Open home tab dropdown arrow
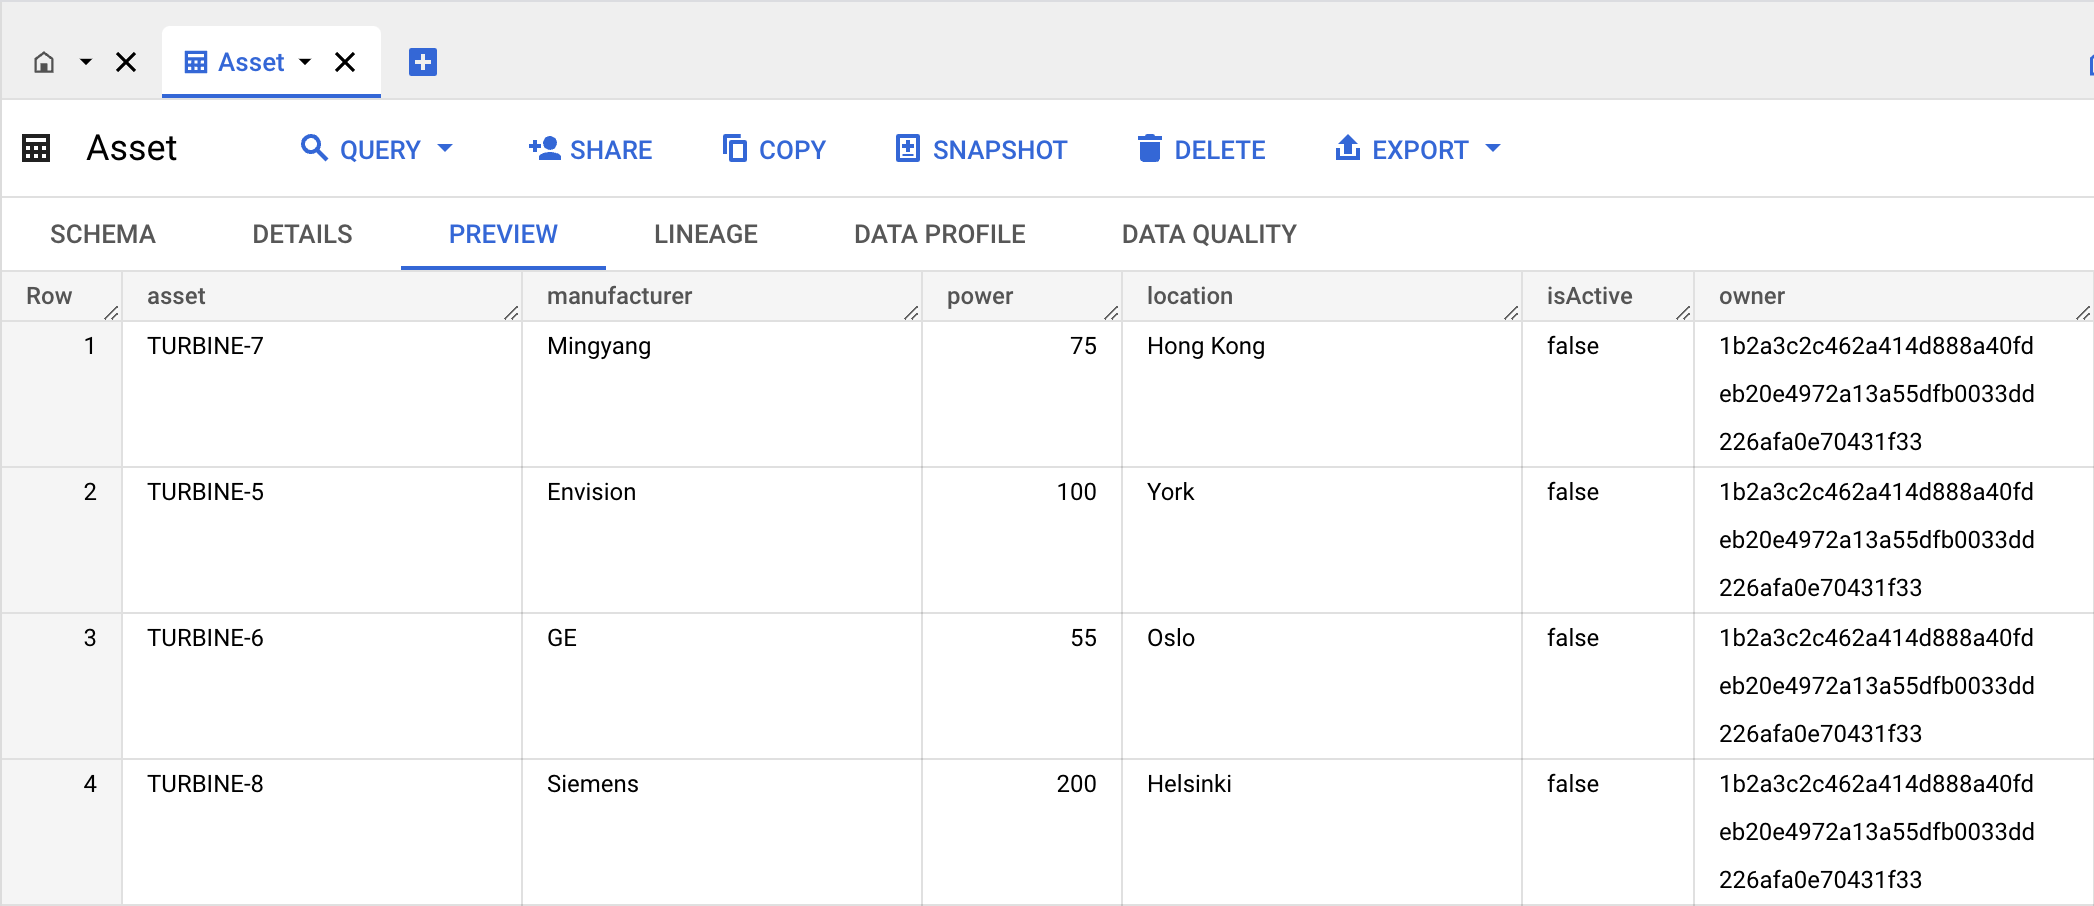This screenshot has width=2094, height=906. [86, 62]
